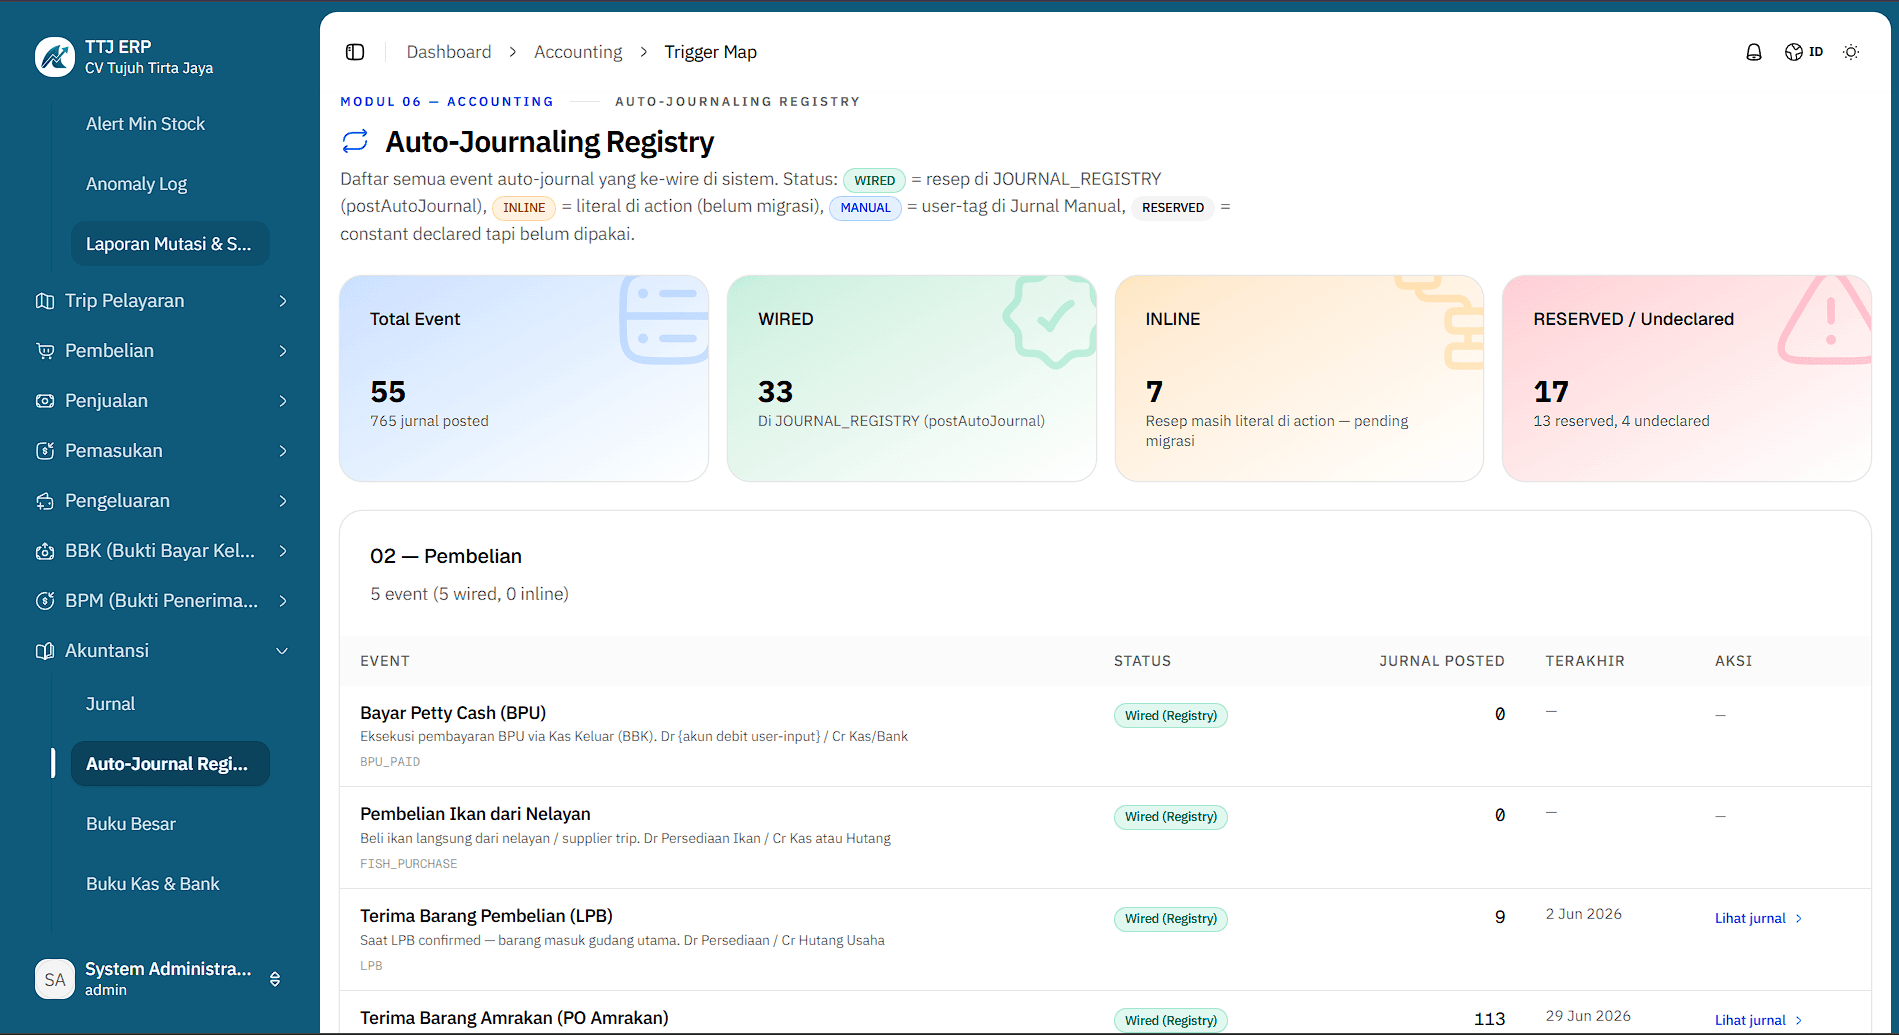This screenshot has width=1899, height=1035.
Task: Click Wired (Registry) badge for LPB row
Action: coord(1171,918)
